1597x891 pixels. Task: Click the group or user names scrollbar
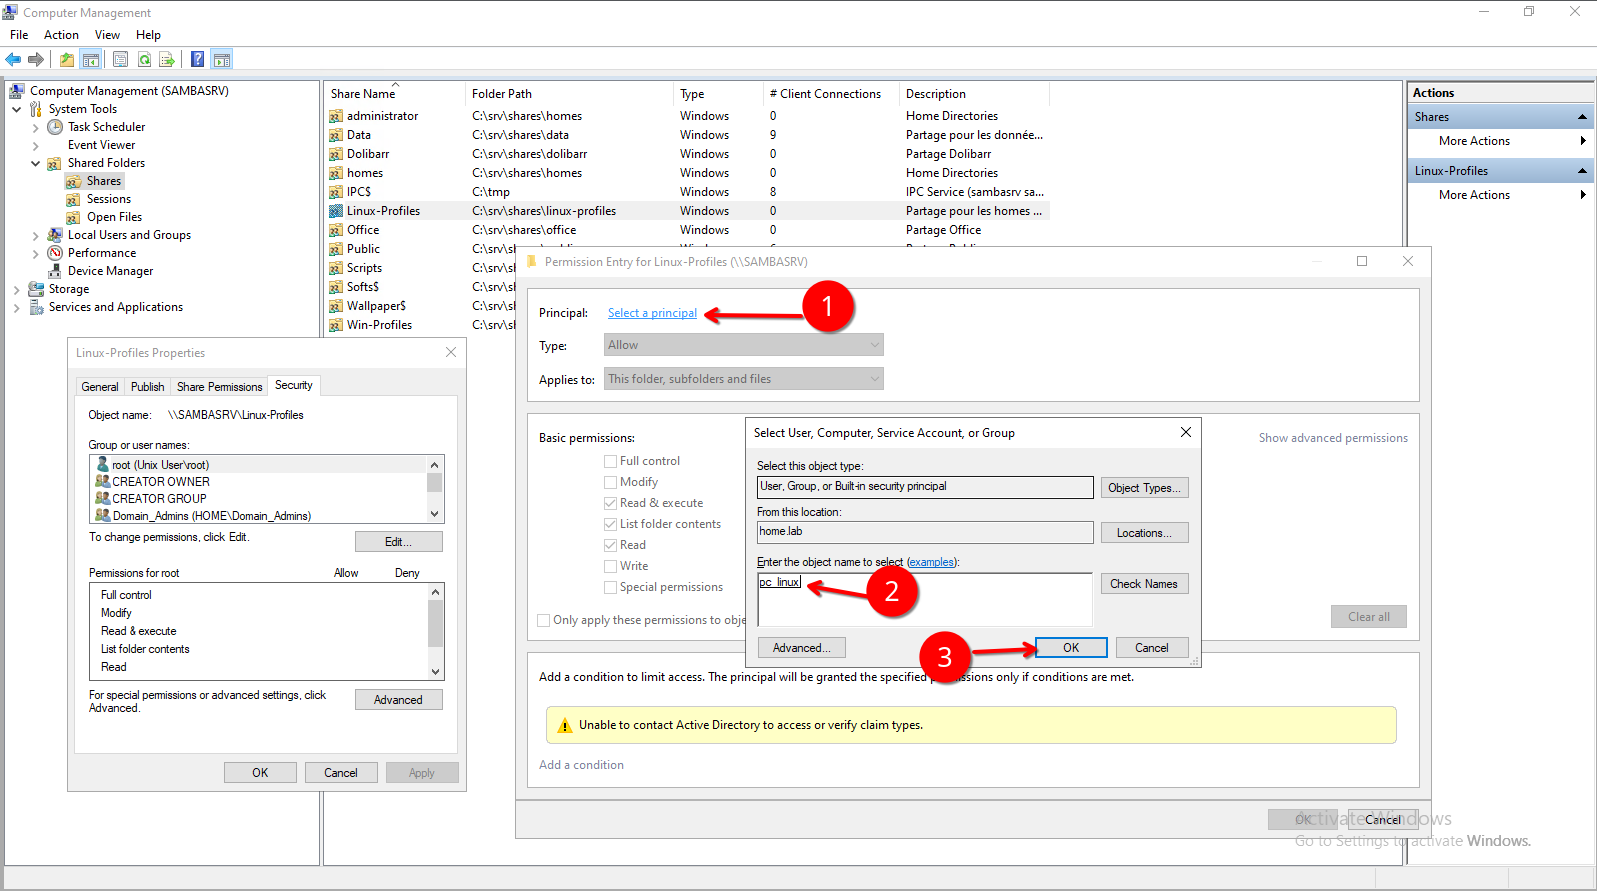pos(434,490)
